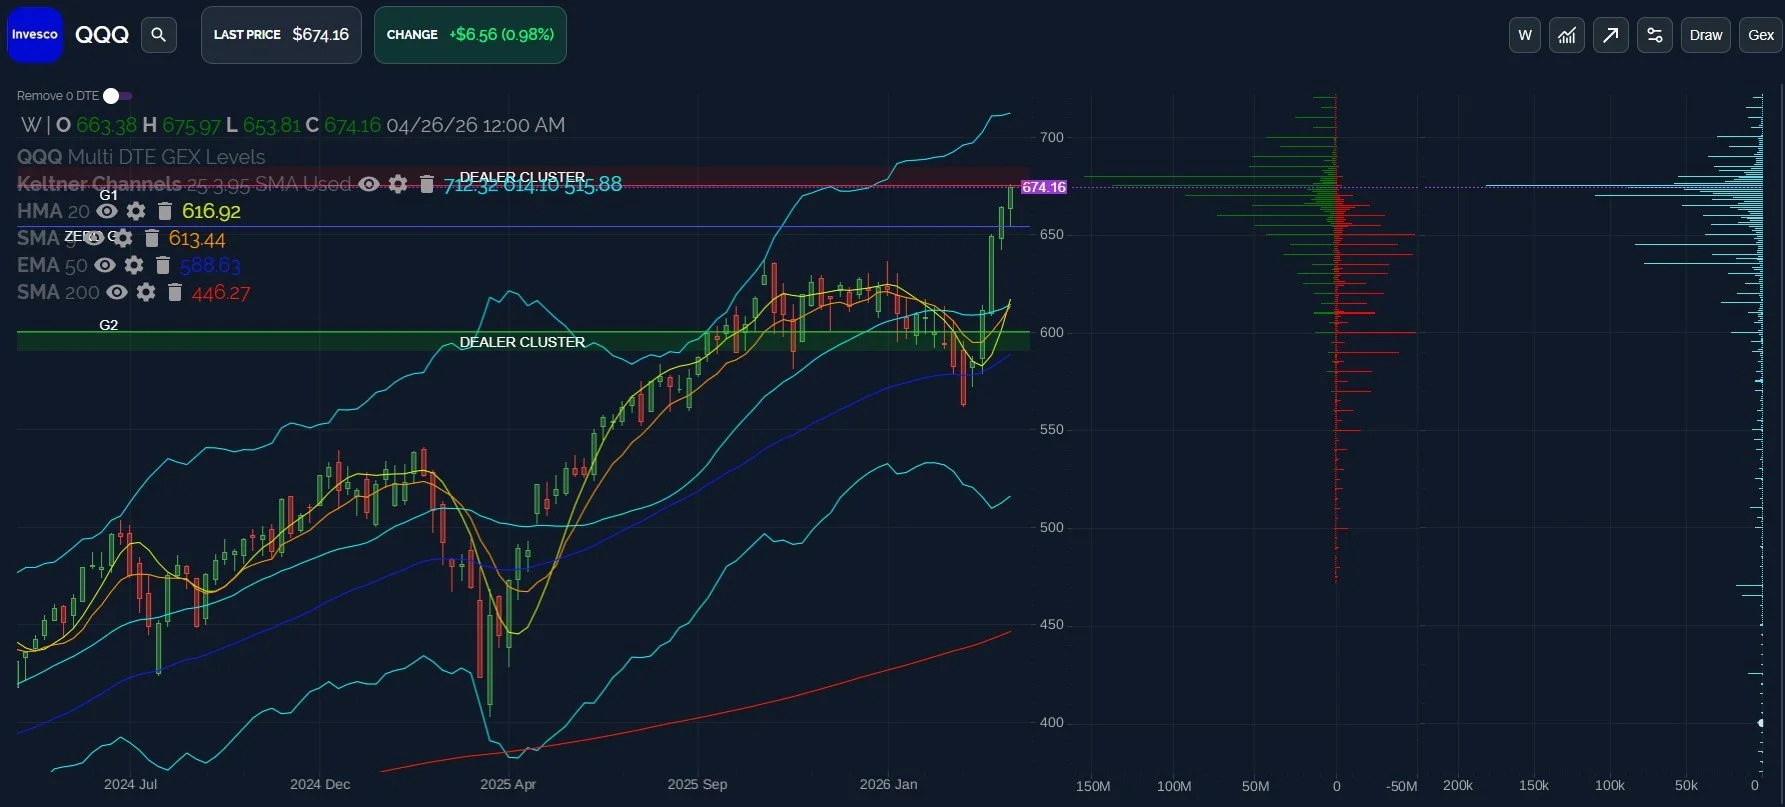Click the CHANGE +$6.56 box
1785x807 pixels.
[x=470, y=35]
